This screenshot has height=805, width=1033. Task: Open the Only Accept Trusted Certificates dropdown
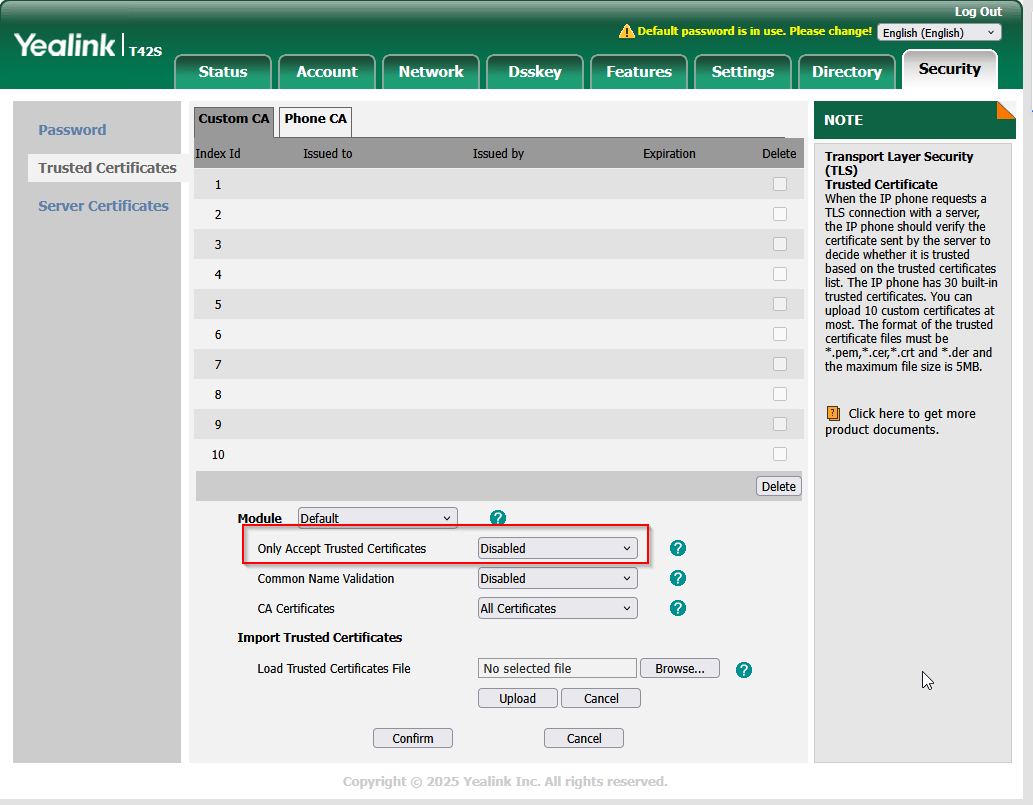pyautogui.click(x=557, y=548)
